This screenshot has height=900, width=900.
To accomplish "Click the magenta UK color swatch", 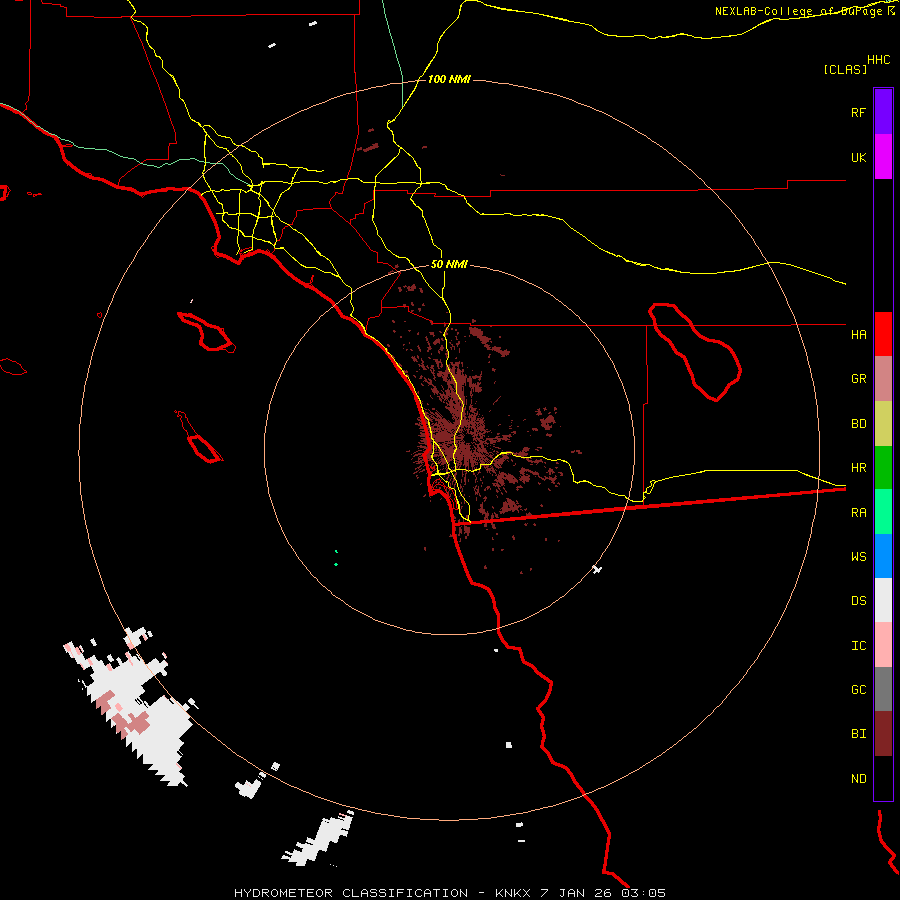I will point(883,157).
